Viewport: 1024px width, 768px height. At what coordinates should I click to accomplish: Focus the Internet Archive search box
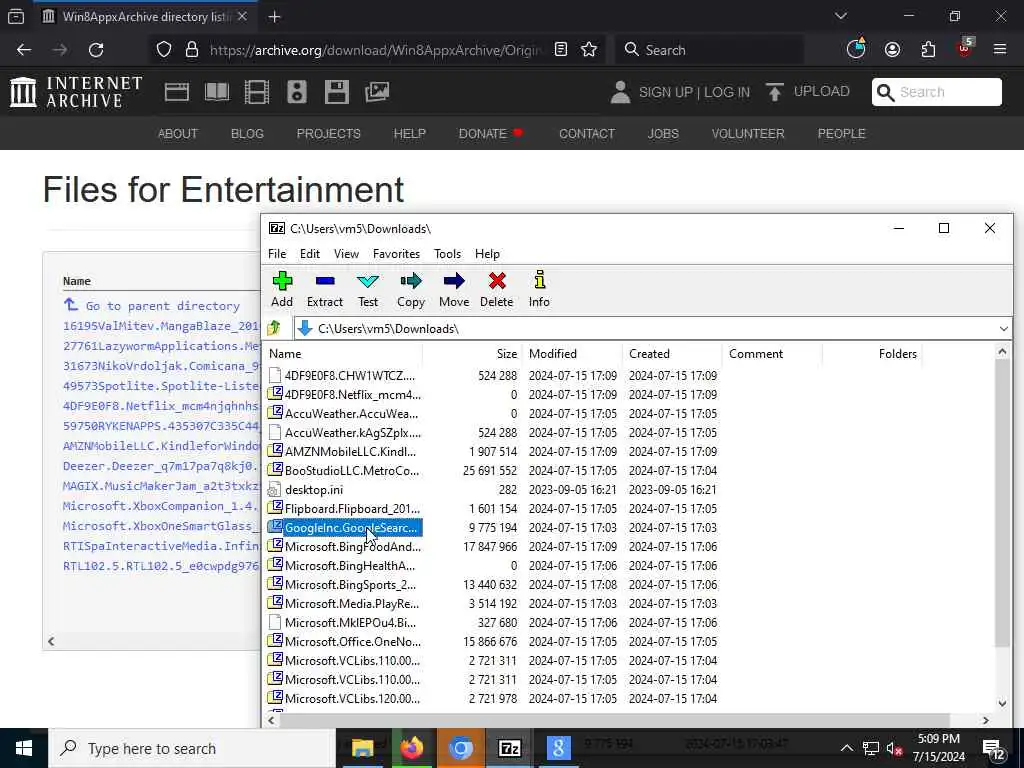click(936, 92)
